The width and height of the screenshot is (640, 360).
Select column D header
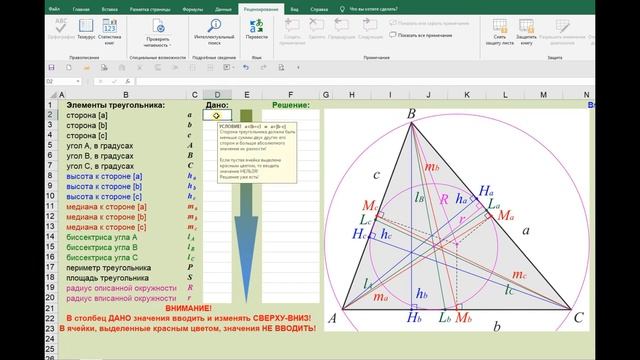(217, 95)
